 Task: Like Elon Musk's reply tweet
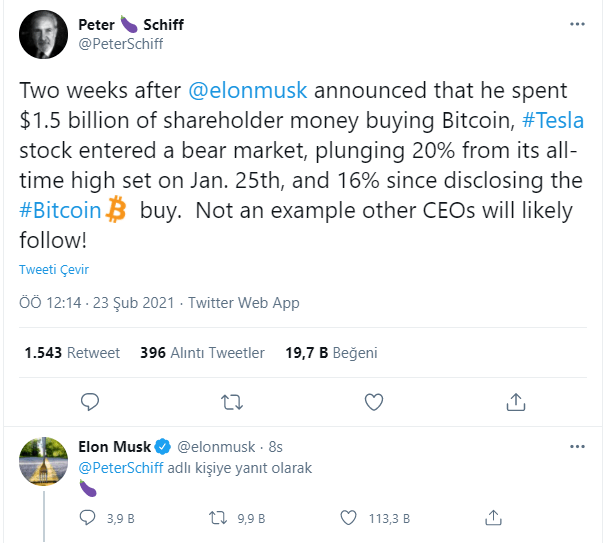coord(349,518)
